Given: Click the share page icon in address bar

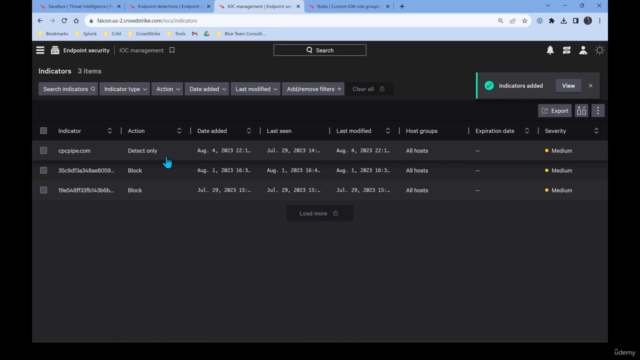Looking at the screenshot, I should coord(513,21).
